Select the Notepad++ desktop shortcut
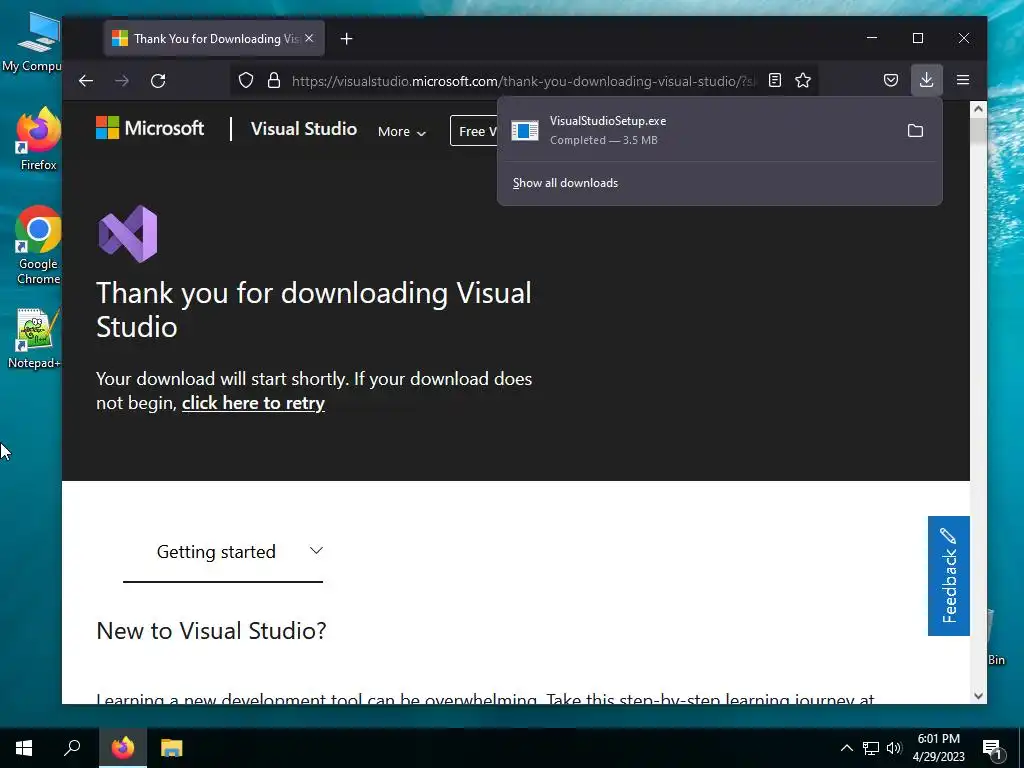This screenshot has height=768, width=1024. (34, 339)
